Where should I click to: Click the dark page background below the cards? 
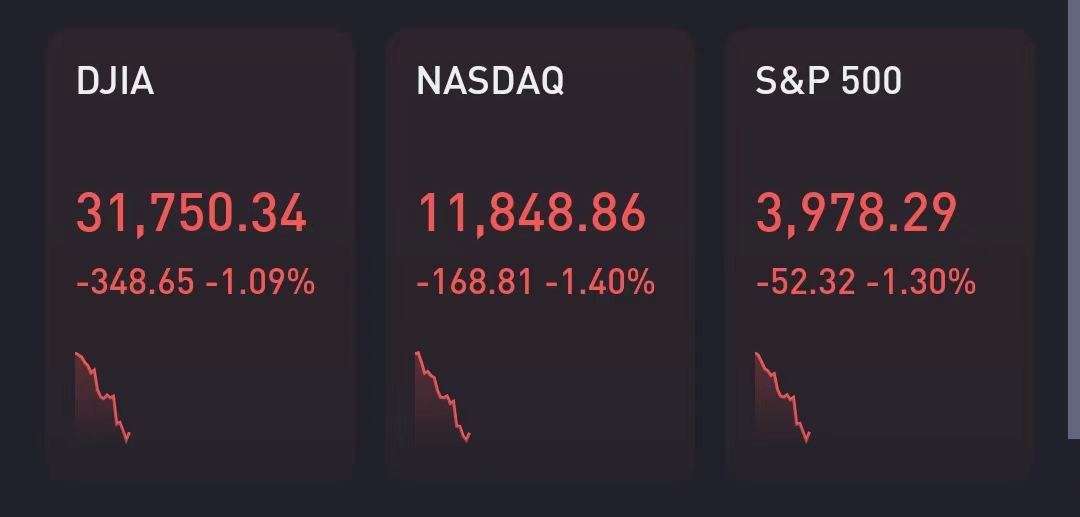pos(540,502)
